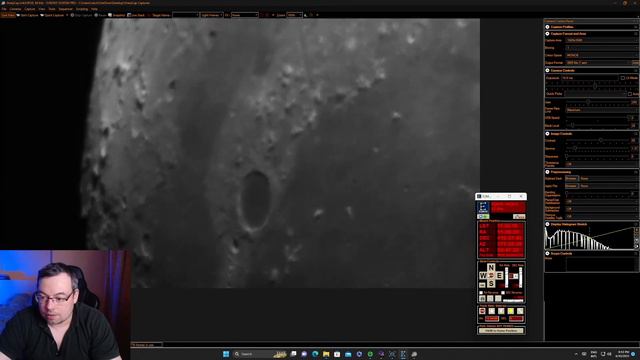The height and width of the screenshot is (360, 640).
Task: Open the Cameras menu
Action: [x=15, y=9]
